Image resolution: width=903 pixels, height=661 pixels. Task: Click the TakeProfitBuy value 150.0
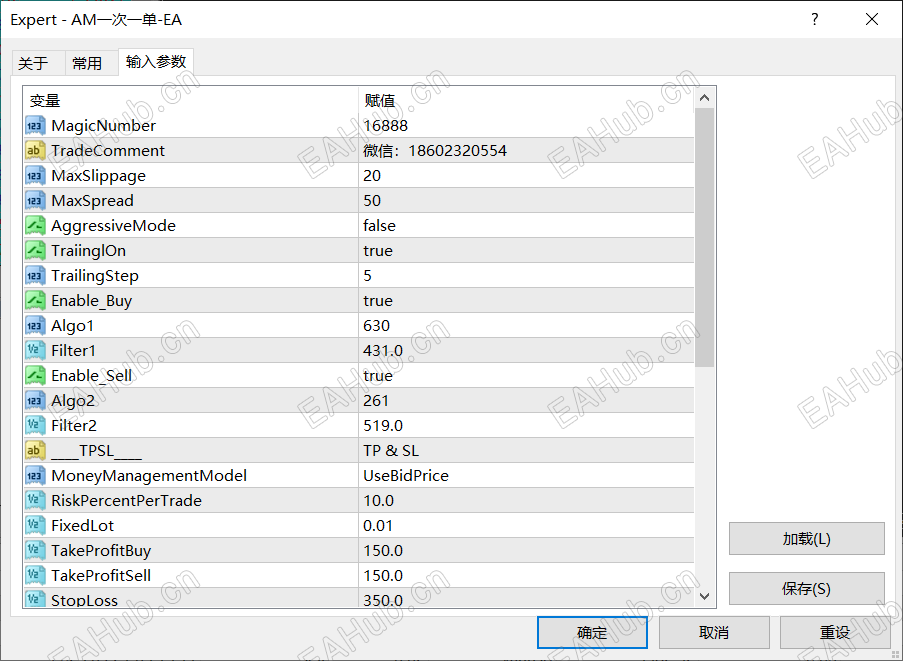click(382, 550)
